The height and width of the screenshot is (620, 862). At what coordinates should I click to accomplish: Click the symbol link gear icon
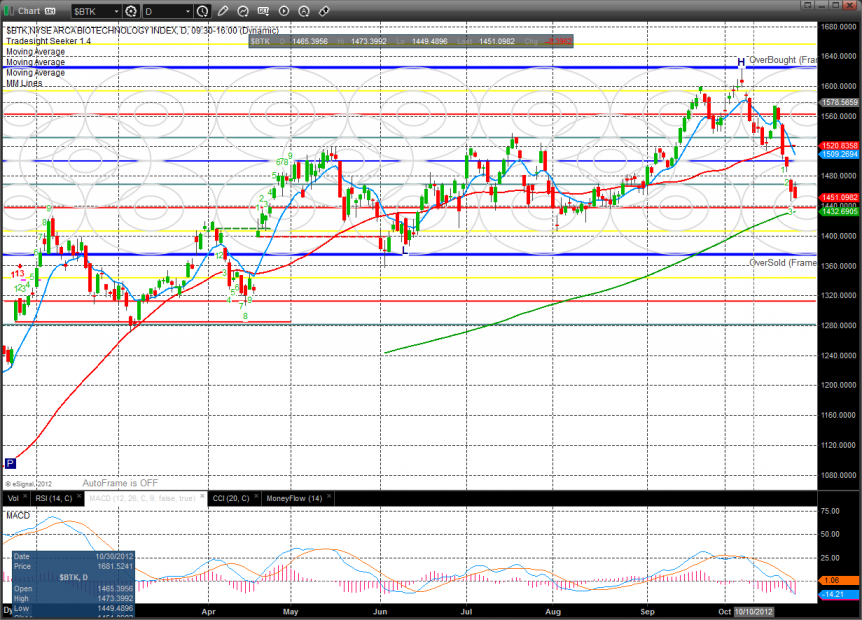(131, 12)
